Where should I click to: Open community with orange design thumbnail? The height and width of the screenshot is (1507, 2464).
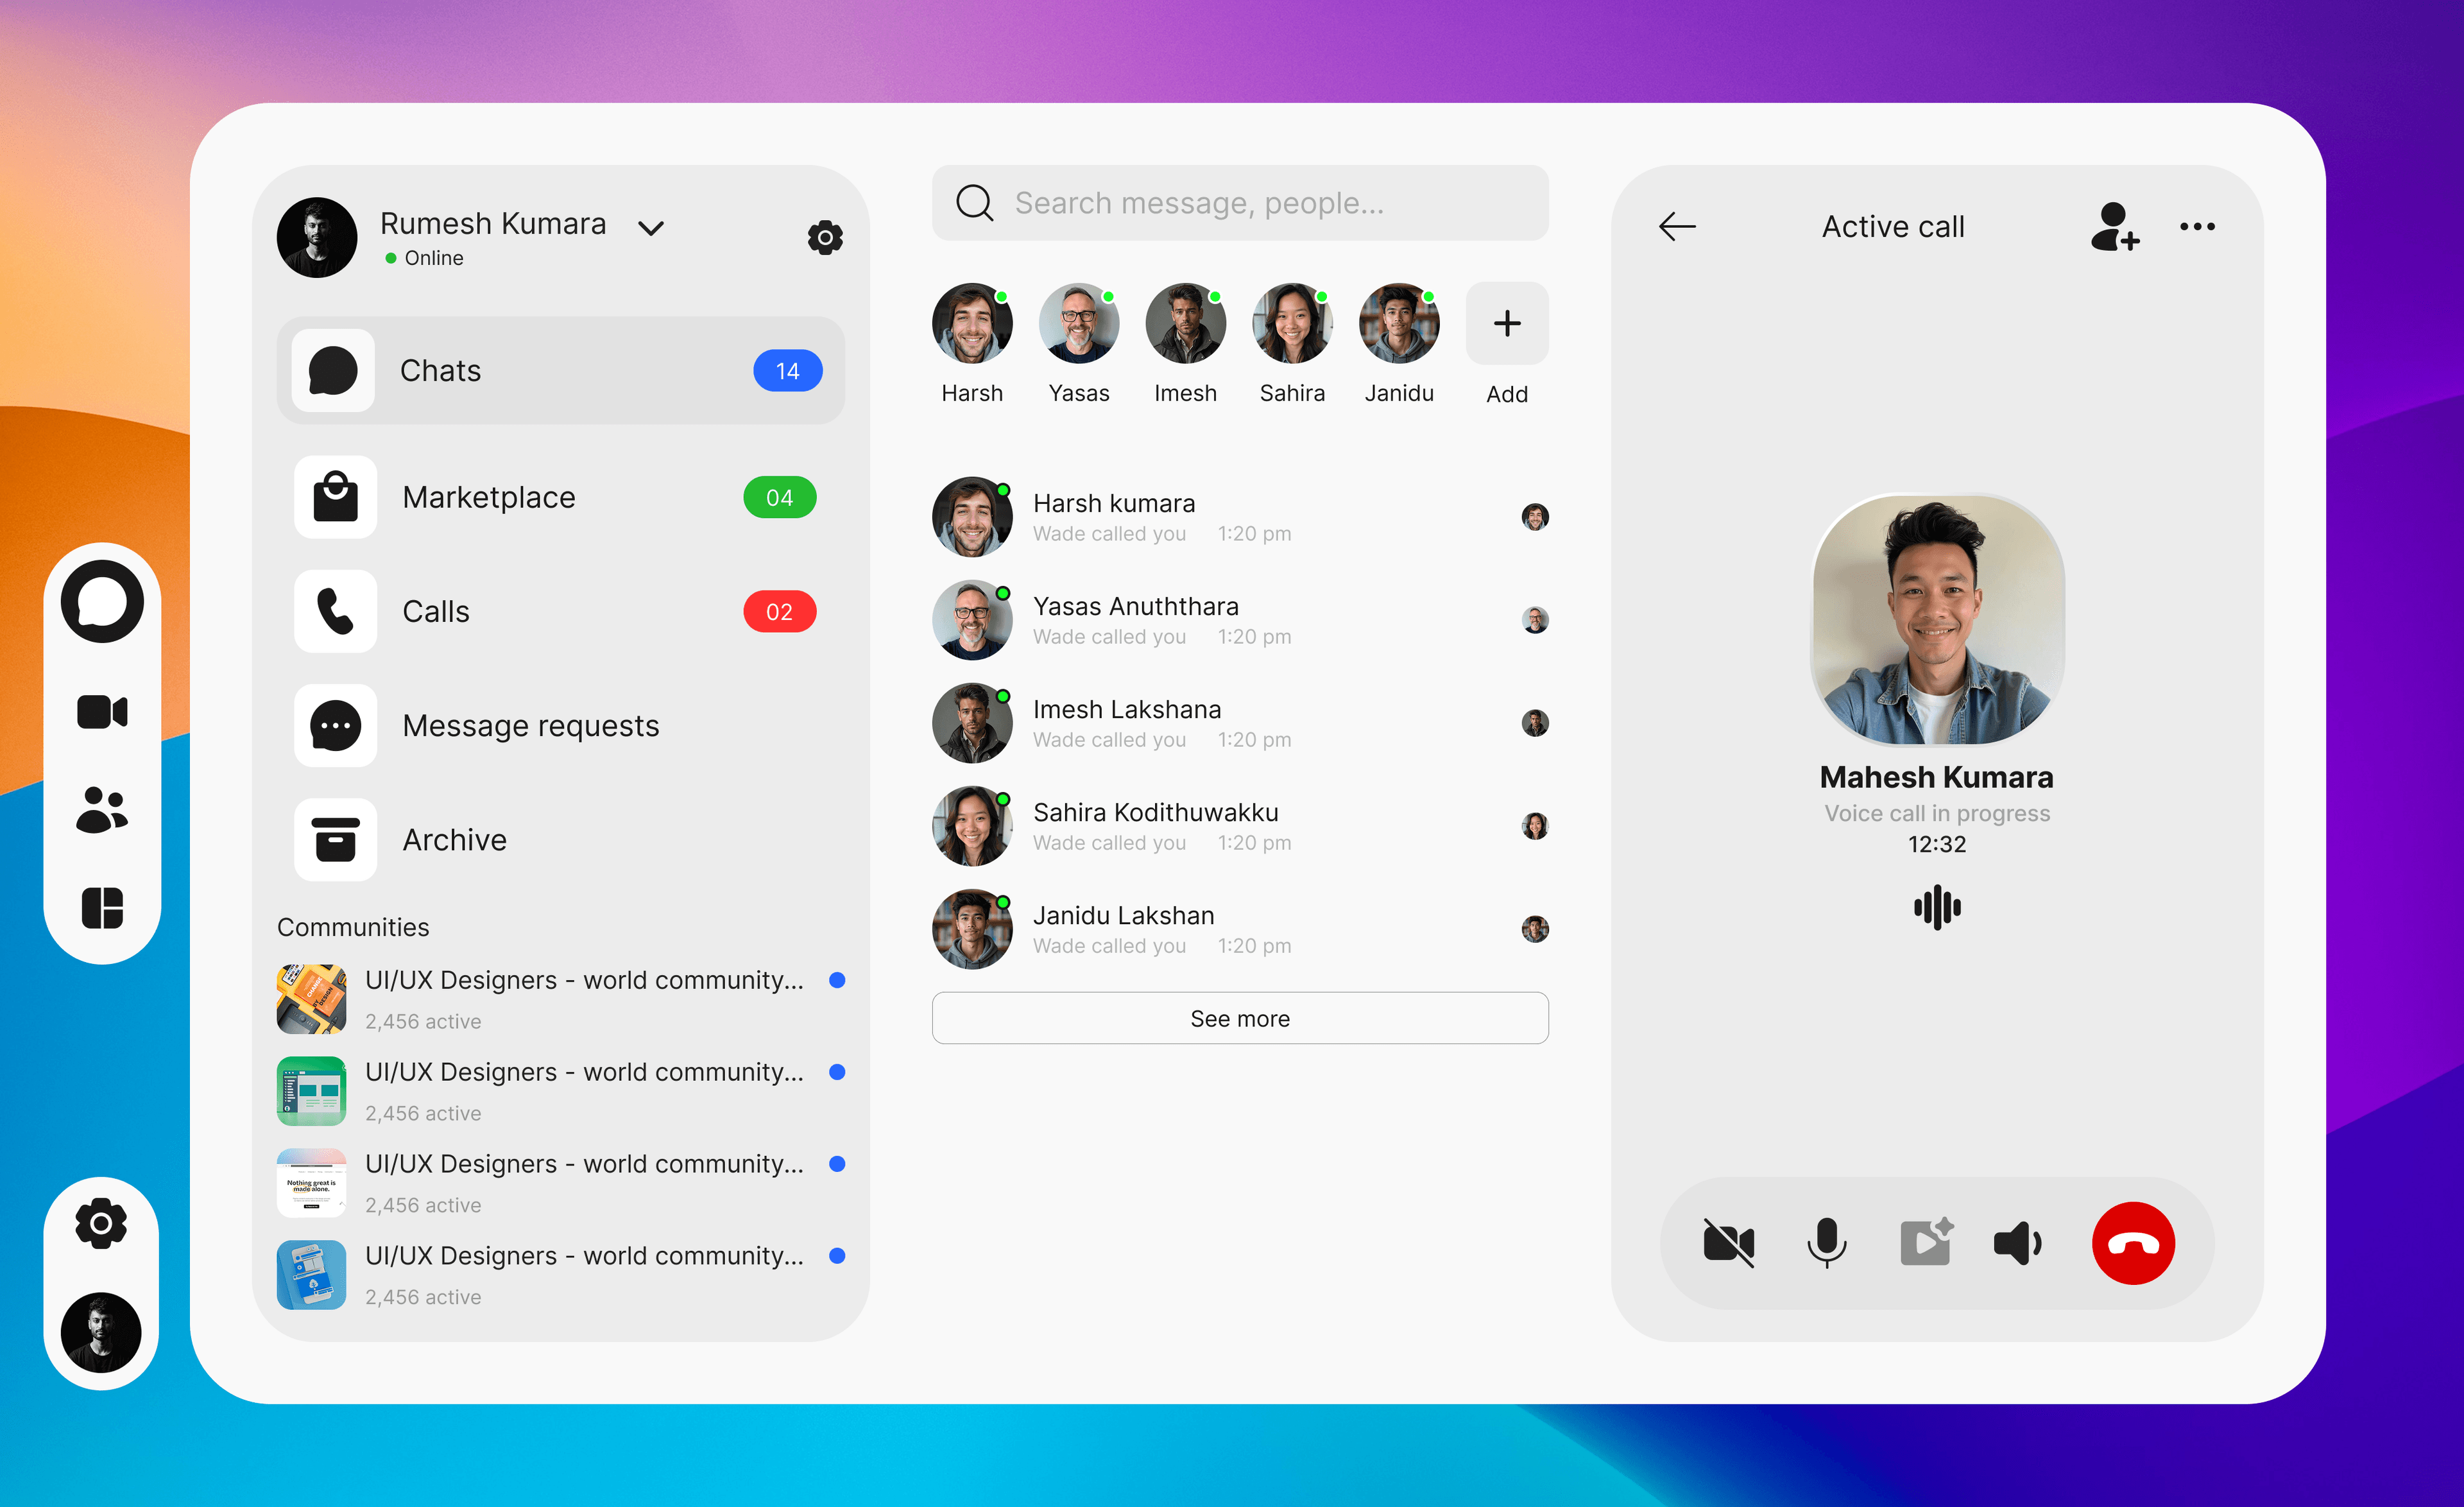coord(561,999)
